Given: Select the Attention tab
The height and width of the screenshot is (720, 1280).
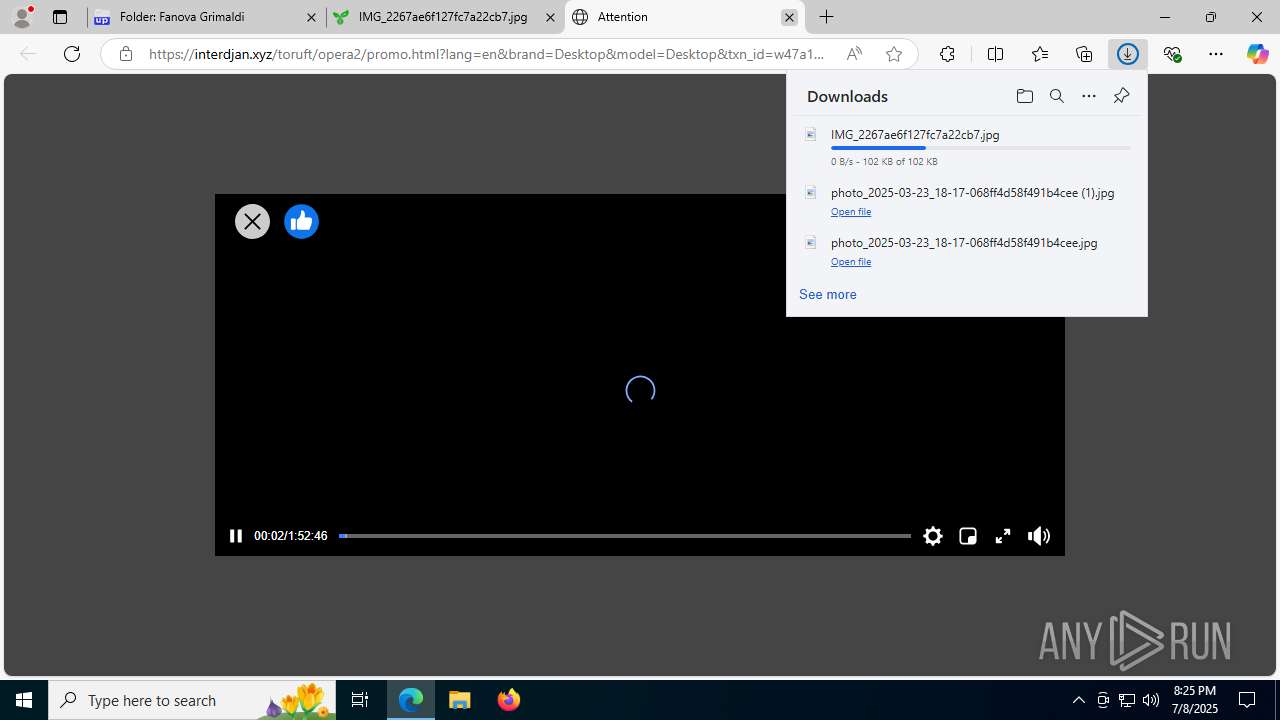Looking at the screenshot, I should coord(685,17).
